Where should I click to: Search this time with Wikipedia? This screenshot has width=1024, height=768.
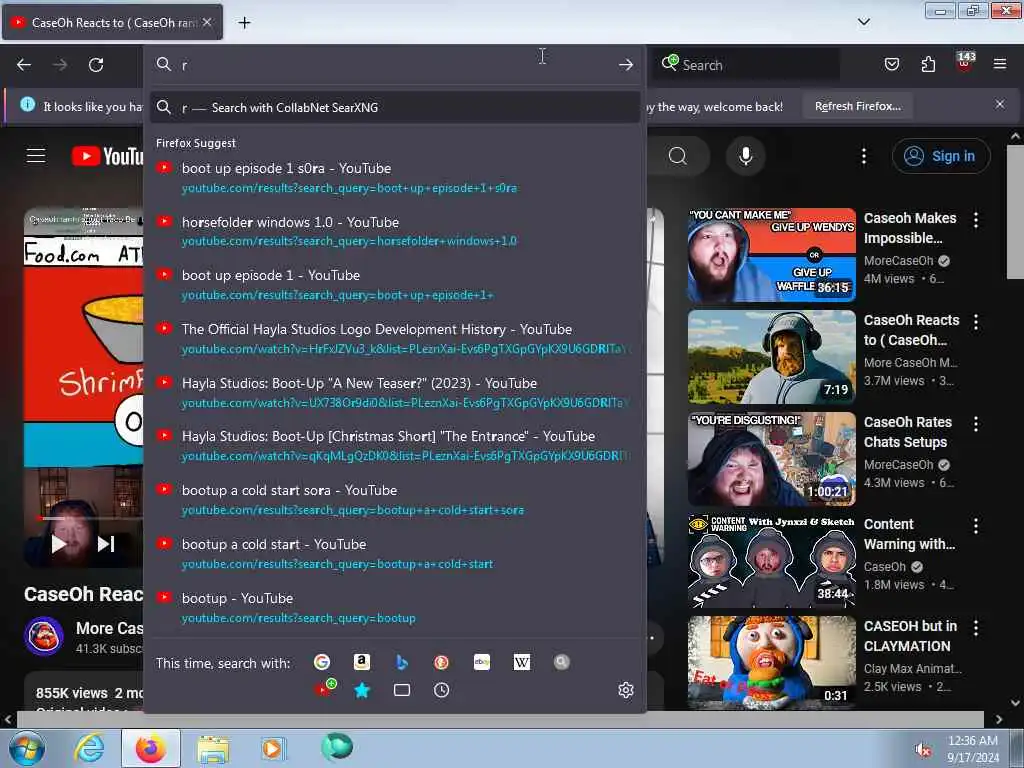click(521, 662)
